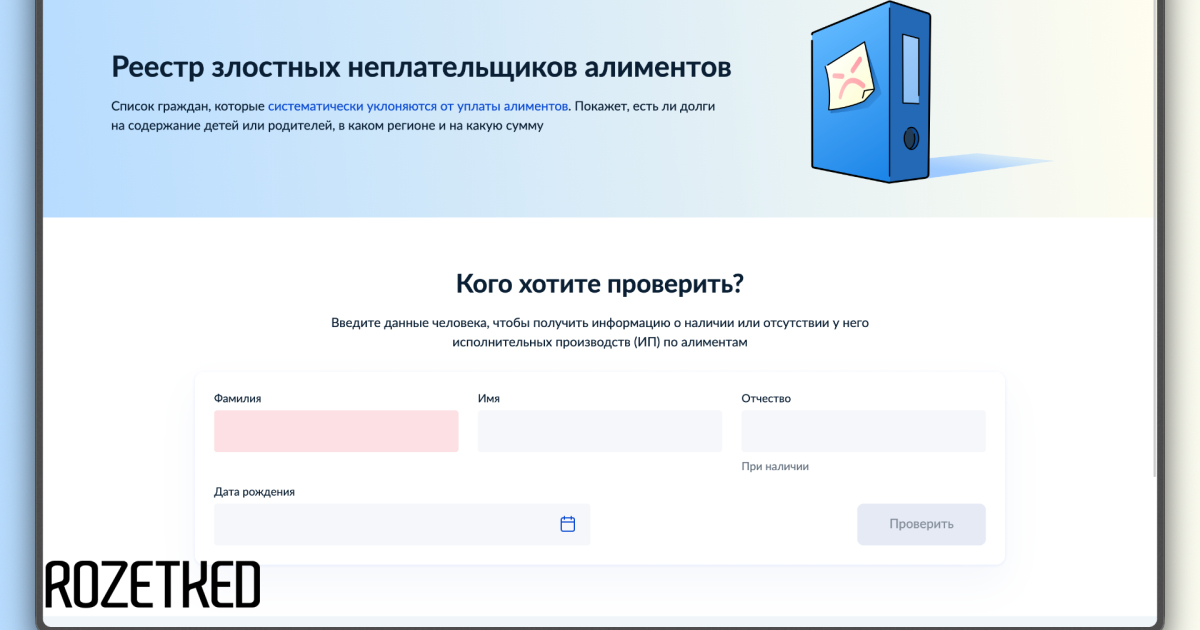1200x630 pixels.
Task: Focus the Отчество input field
Action: point(863,431)
